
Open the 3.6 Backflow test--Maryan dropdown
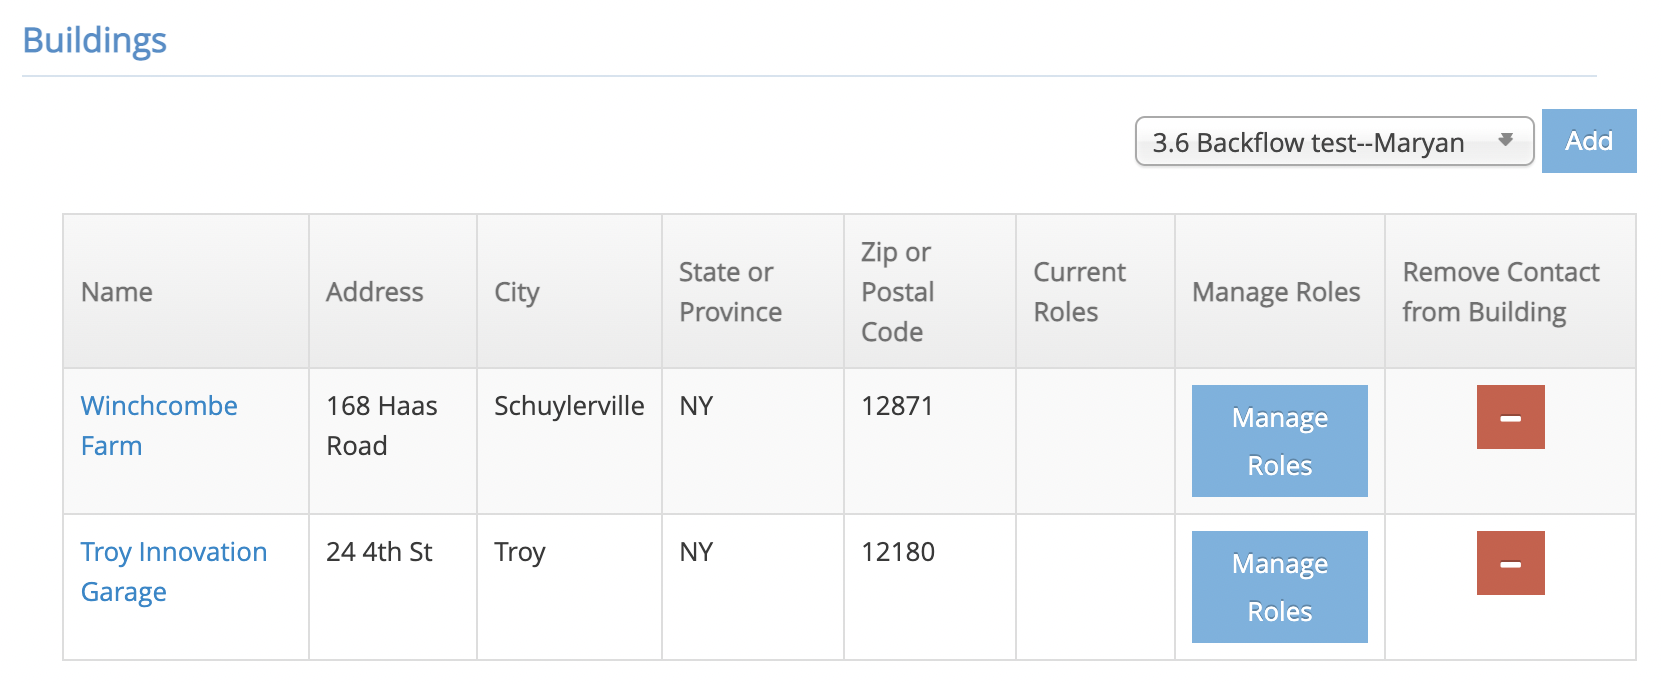(1334, 141)
